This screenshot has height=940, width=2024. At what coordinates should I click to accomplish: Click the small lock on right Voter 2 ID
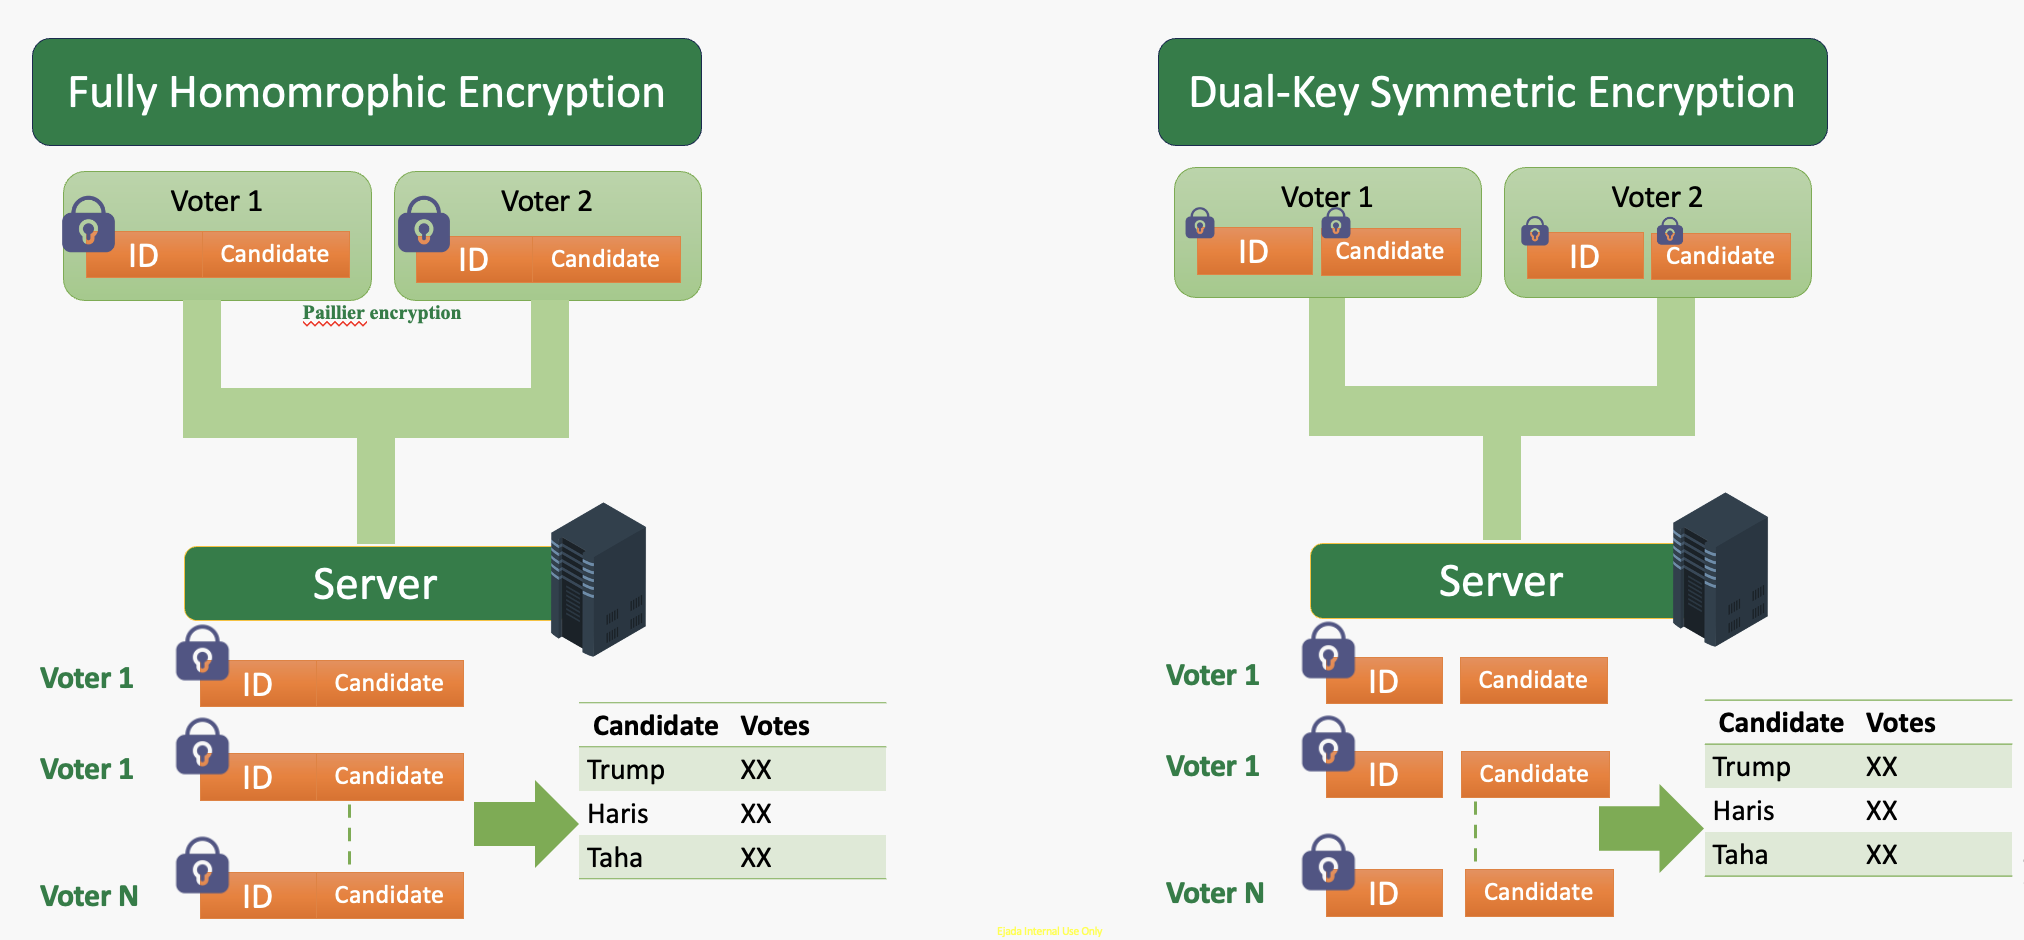[1534, 232]
